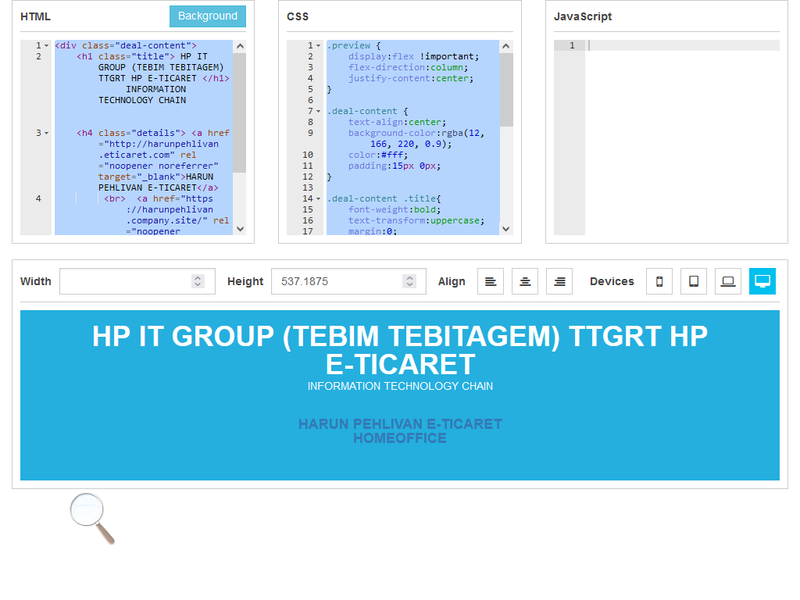Open the HARUN PEHLIVAN E-TICARET link

(x=400, y=424)
